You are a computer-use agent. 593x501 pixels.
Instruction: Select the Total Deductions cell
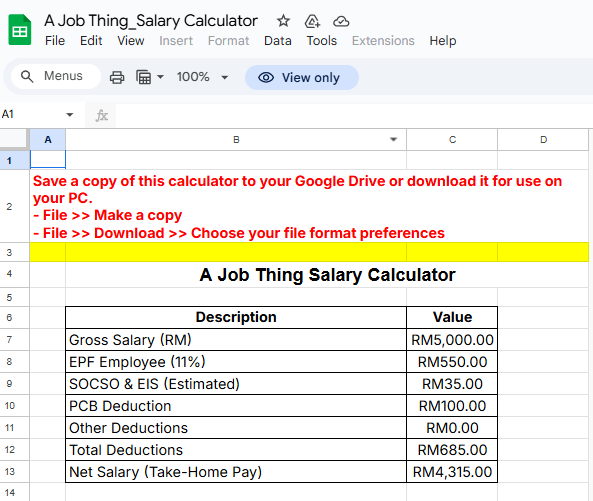coord(236,450)
